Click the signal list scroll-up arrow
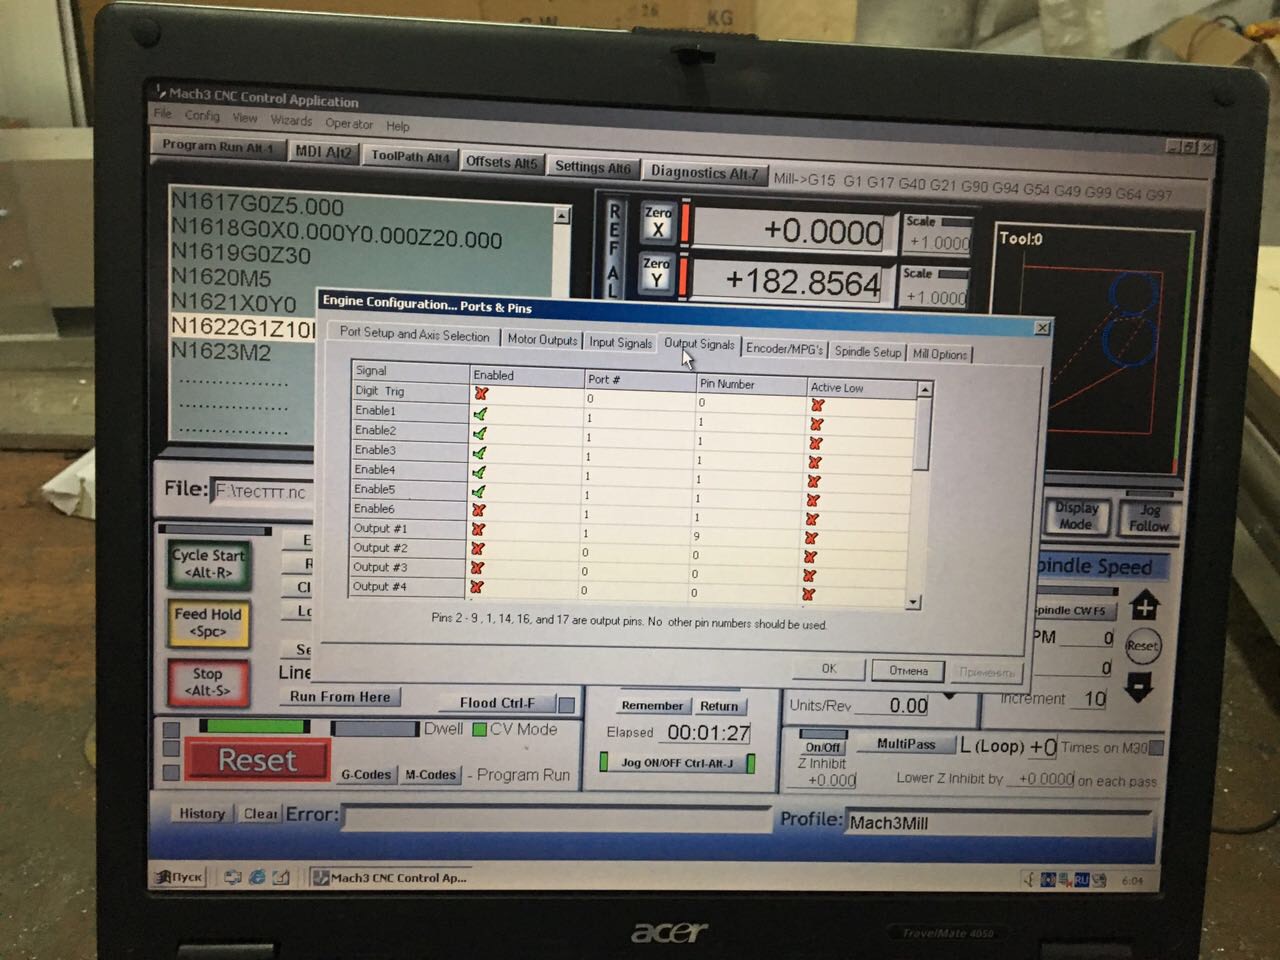The width and height of the screenshot is (1280, 960). tap(925, 389)
